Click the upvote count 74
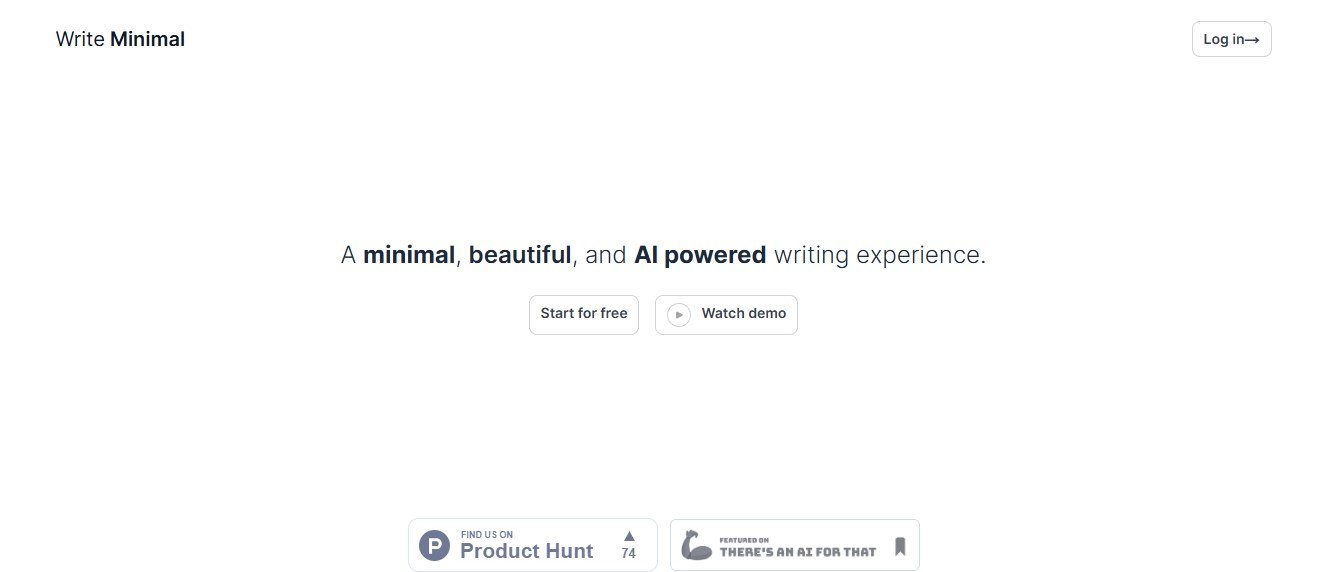The height and width of the screenshot is (572, 1327). pyautogui.click(x=628, y=554)
